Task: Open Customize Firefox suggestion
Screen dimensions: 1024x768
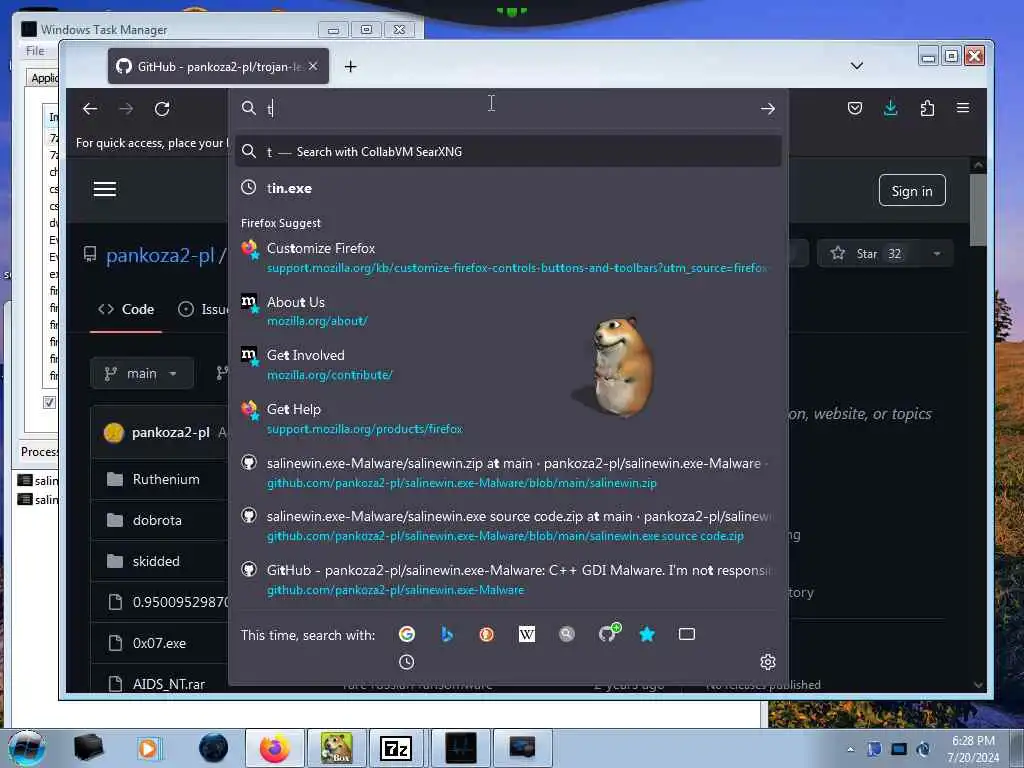Action: (x=508, y=257)
